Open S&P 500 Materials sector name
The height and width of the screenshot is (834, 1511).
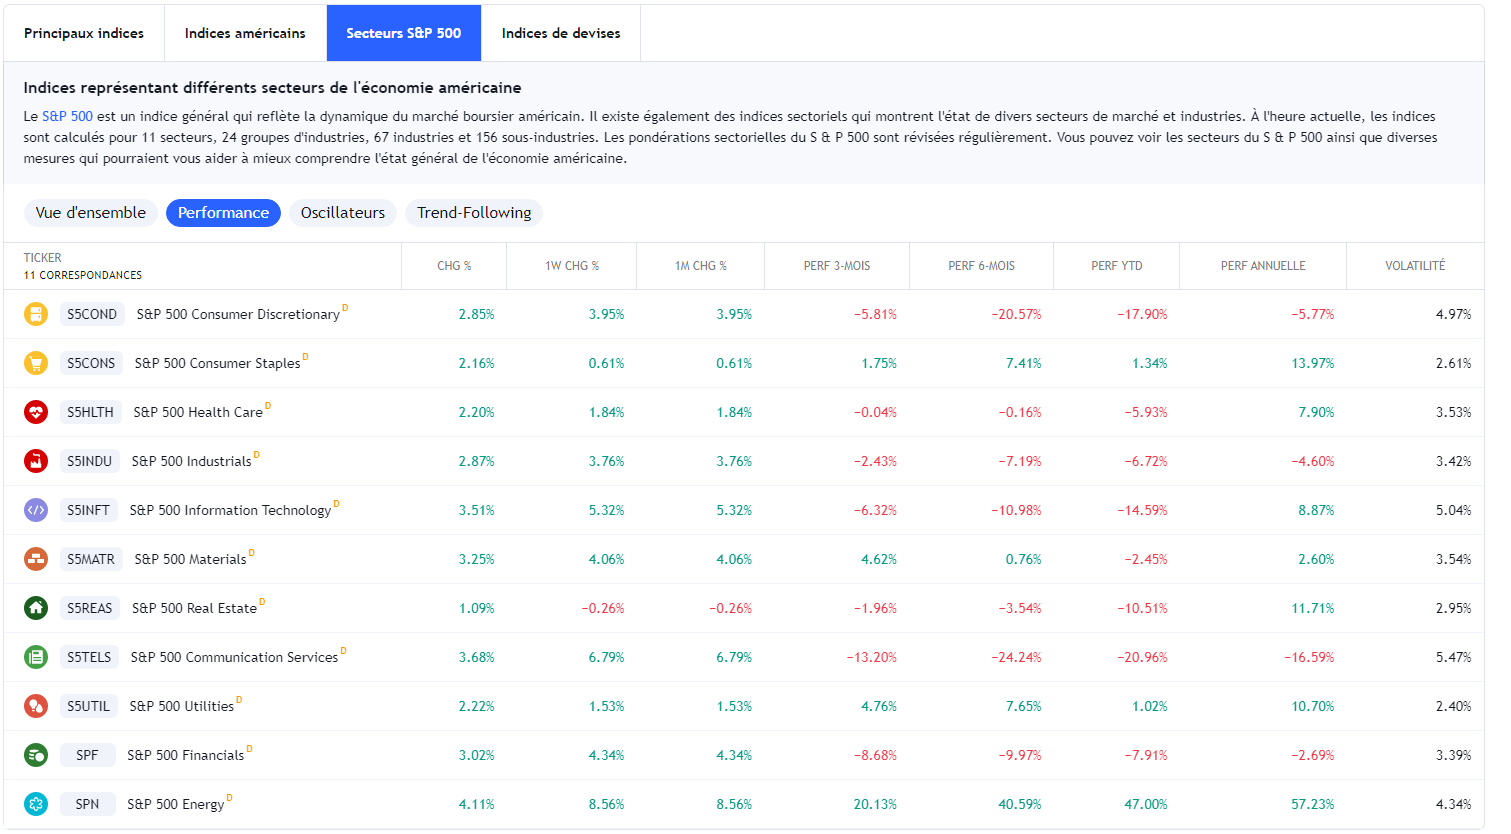pos(190,559)
